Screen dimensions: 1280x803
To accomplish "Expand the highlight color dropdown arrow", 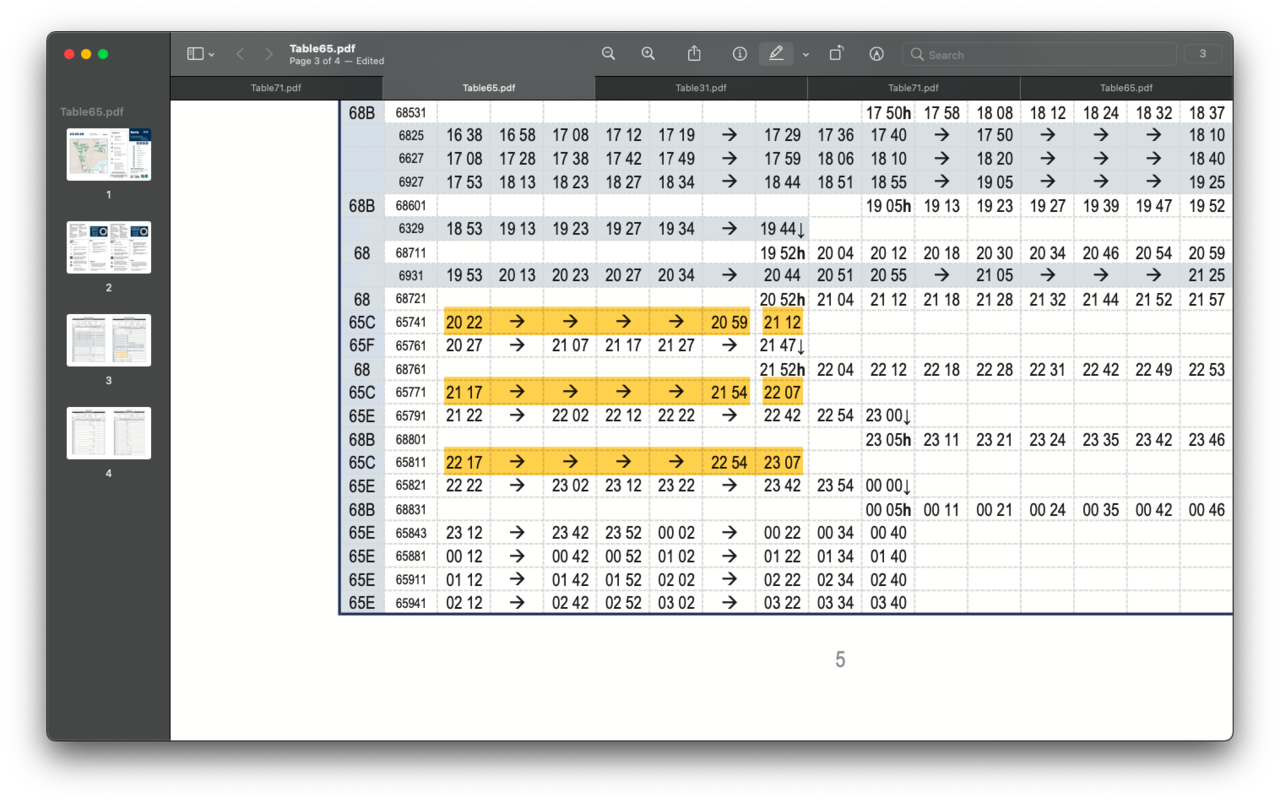I will (x=805, y=55).
